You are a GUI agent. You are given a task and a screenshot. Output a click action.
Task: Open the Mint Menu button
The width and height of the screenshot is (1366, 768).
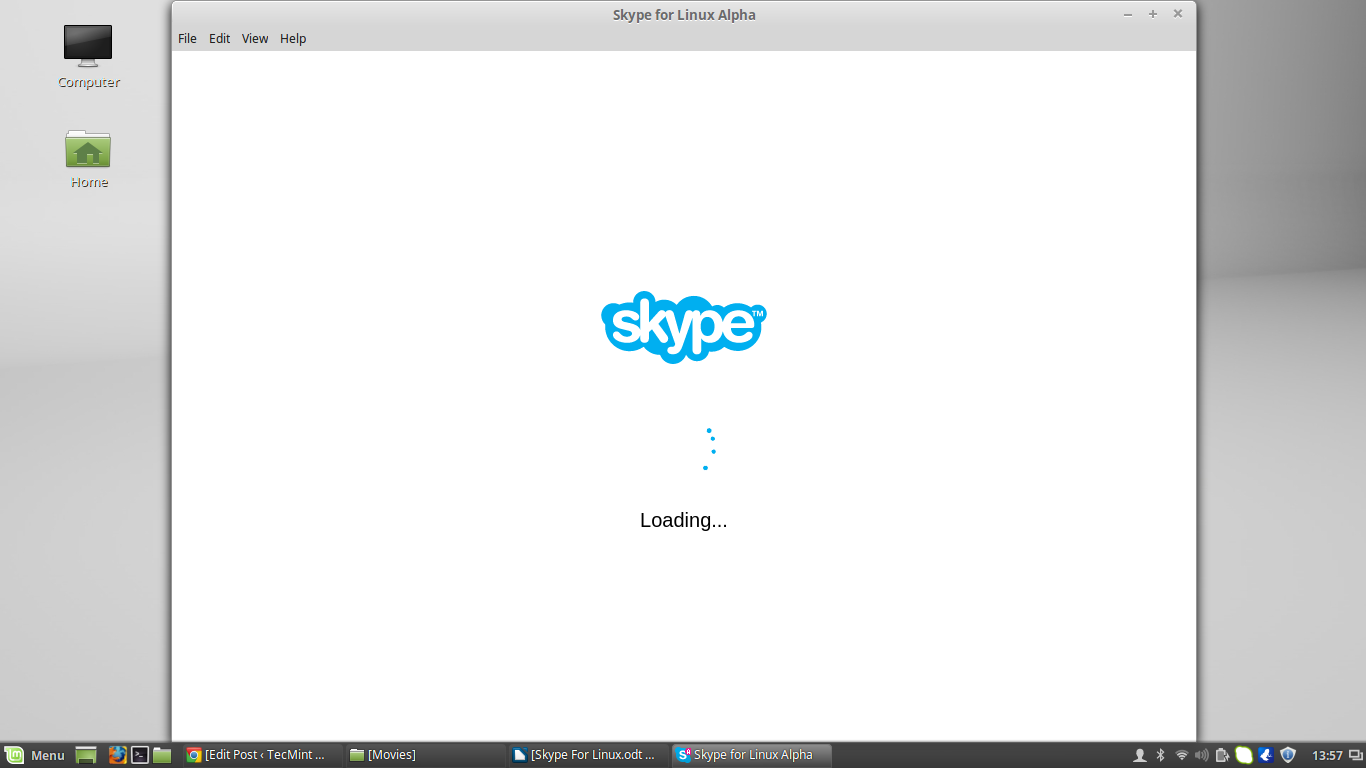(x=35, y=755)
